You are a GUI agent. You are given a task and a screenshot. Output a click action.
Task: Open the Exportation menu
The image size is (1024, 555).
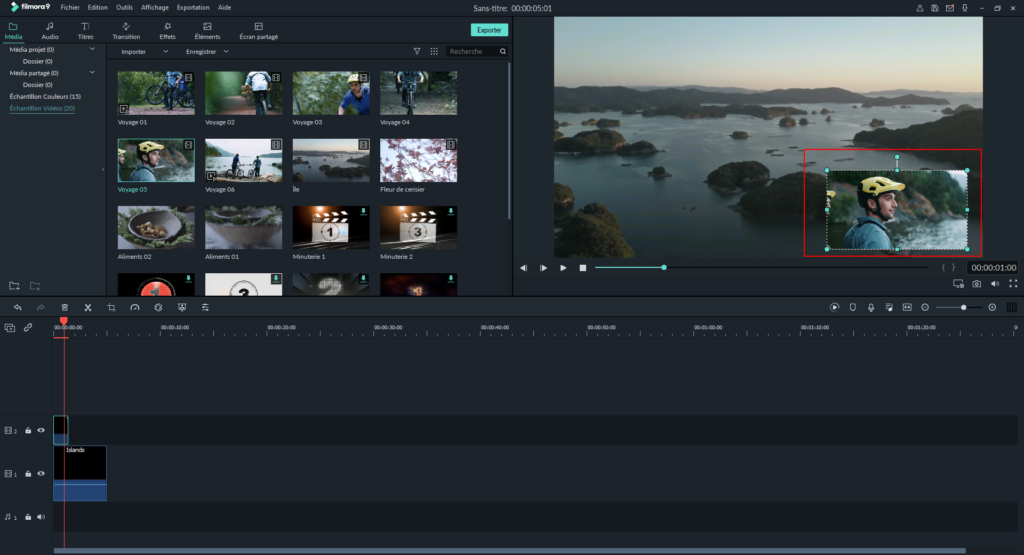pos(193,8)
